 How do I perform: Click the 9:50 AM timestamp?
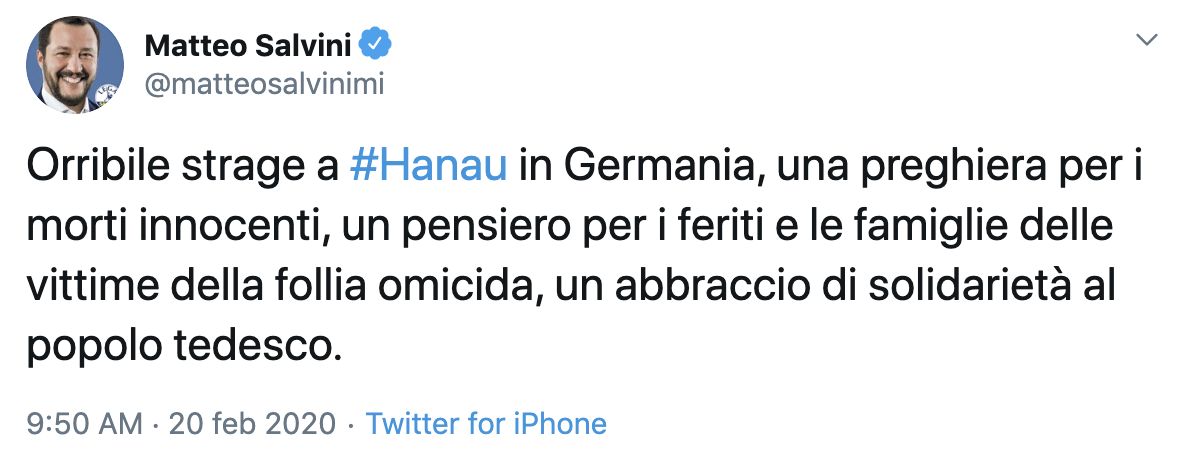click(x=85, y=423)
